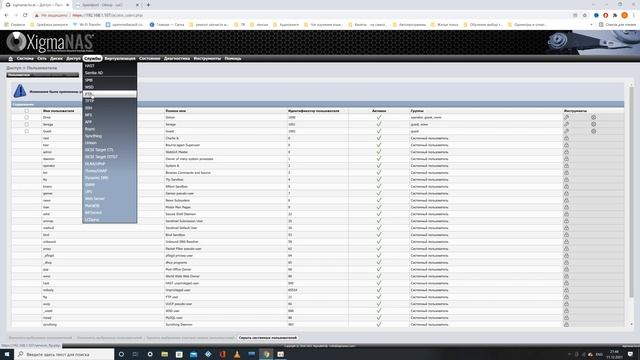Click the bookmark star in the address bar
Viewport: 640px width, 360px height.
tap(584, 15)
